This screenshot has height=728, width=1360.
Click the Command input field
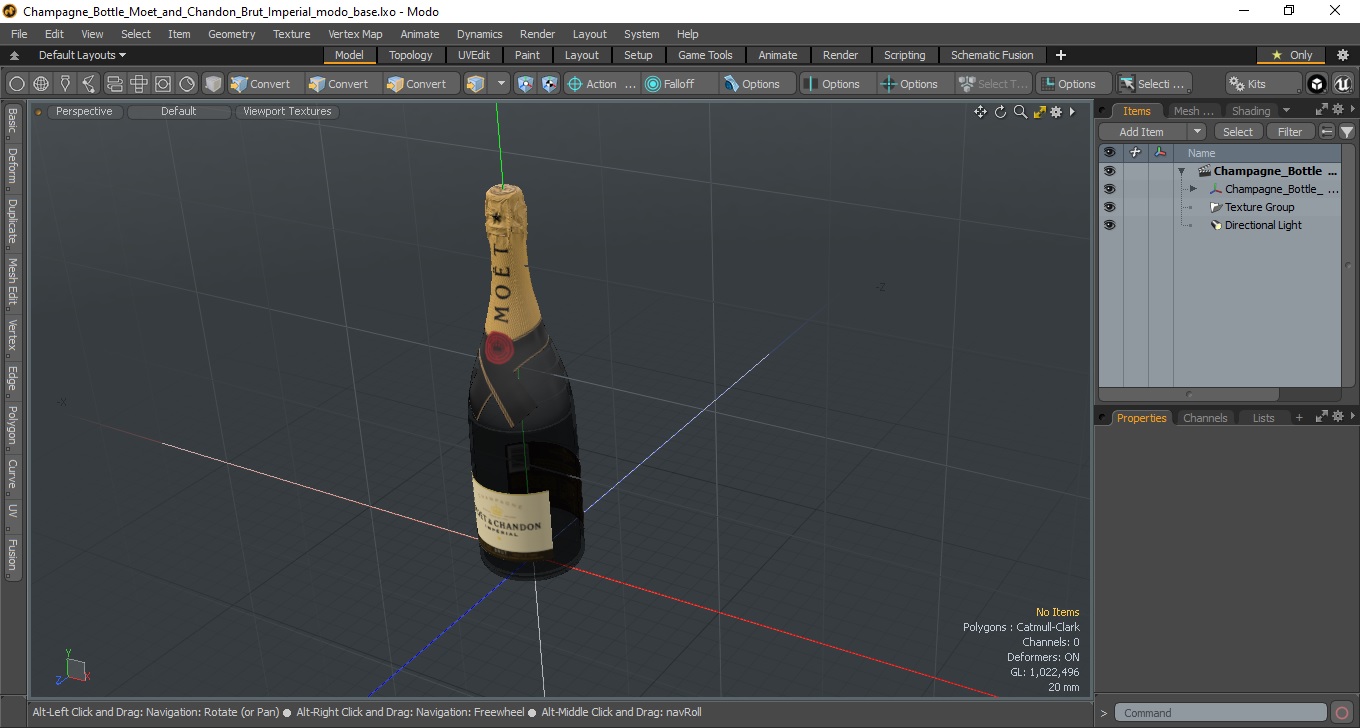(x=1221, y=713)
